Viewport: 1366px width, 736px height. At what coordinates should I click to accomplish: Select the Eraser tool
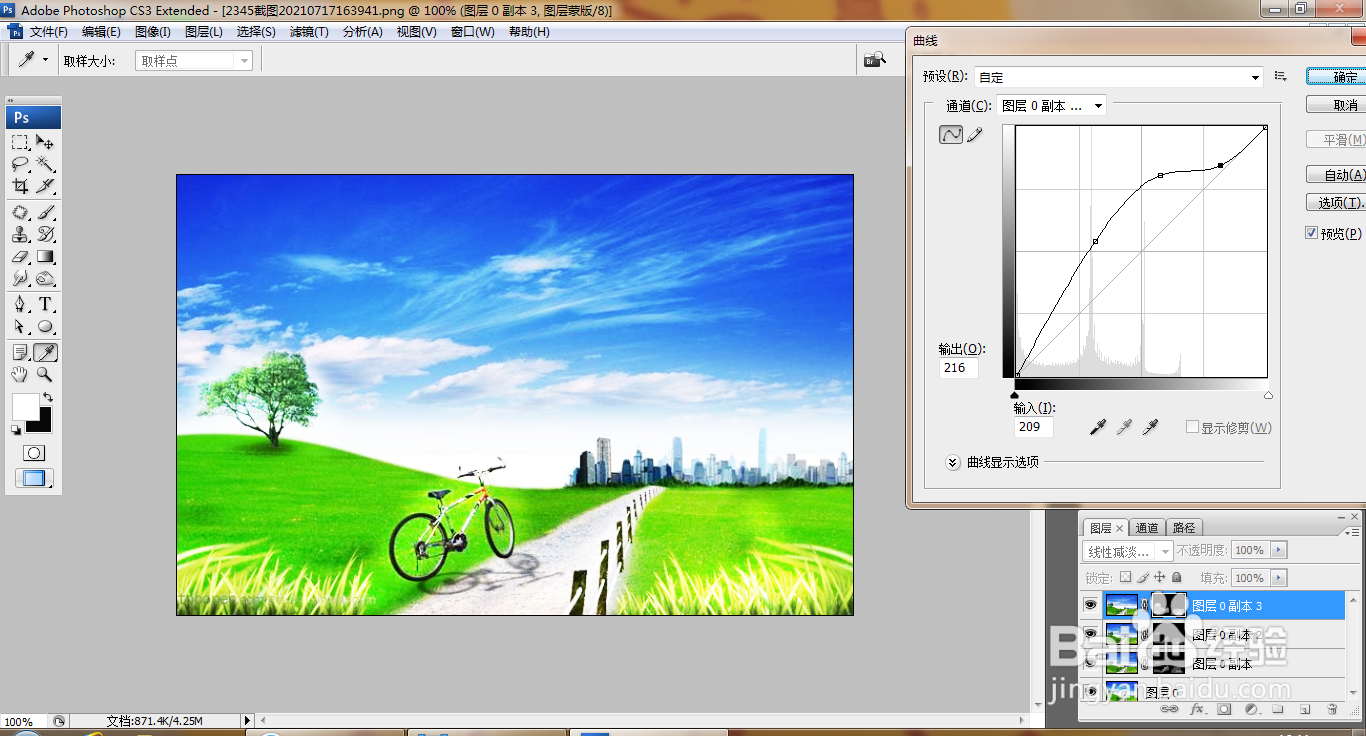point(20,256)
